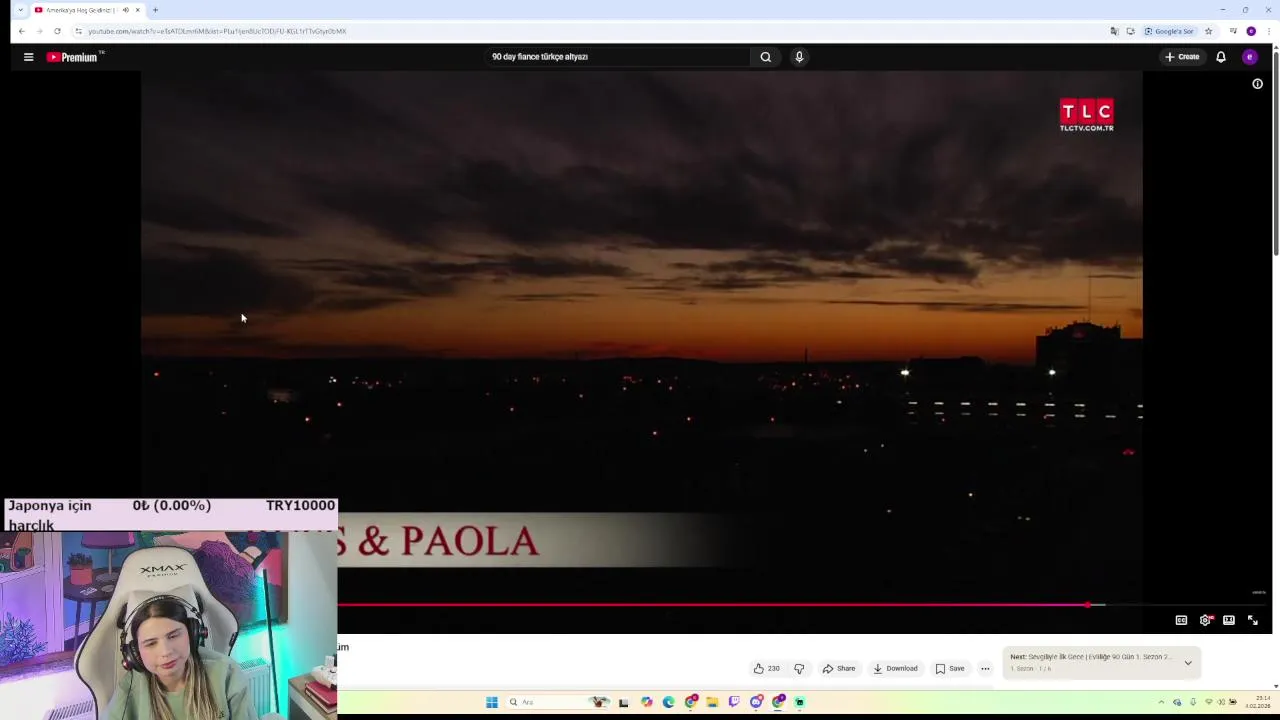Open the player settings gear
This screenshot has height=720, width=1280.
pyautogui.click(x=1205, y=620)
